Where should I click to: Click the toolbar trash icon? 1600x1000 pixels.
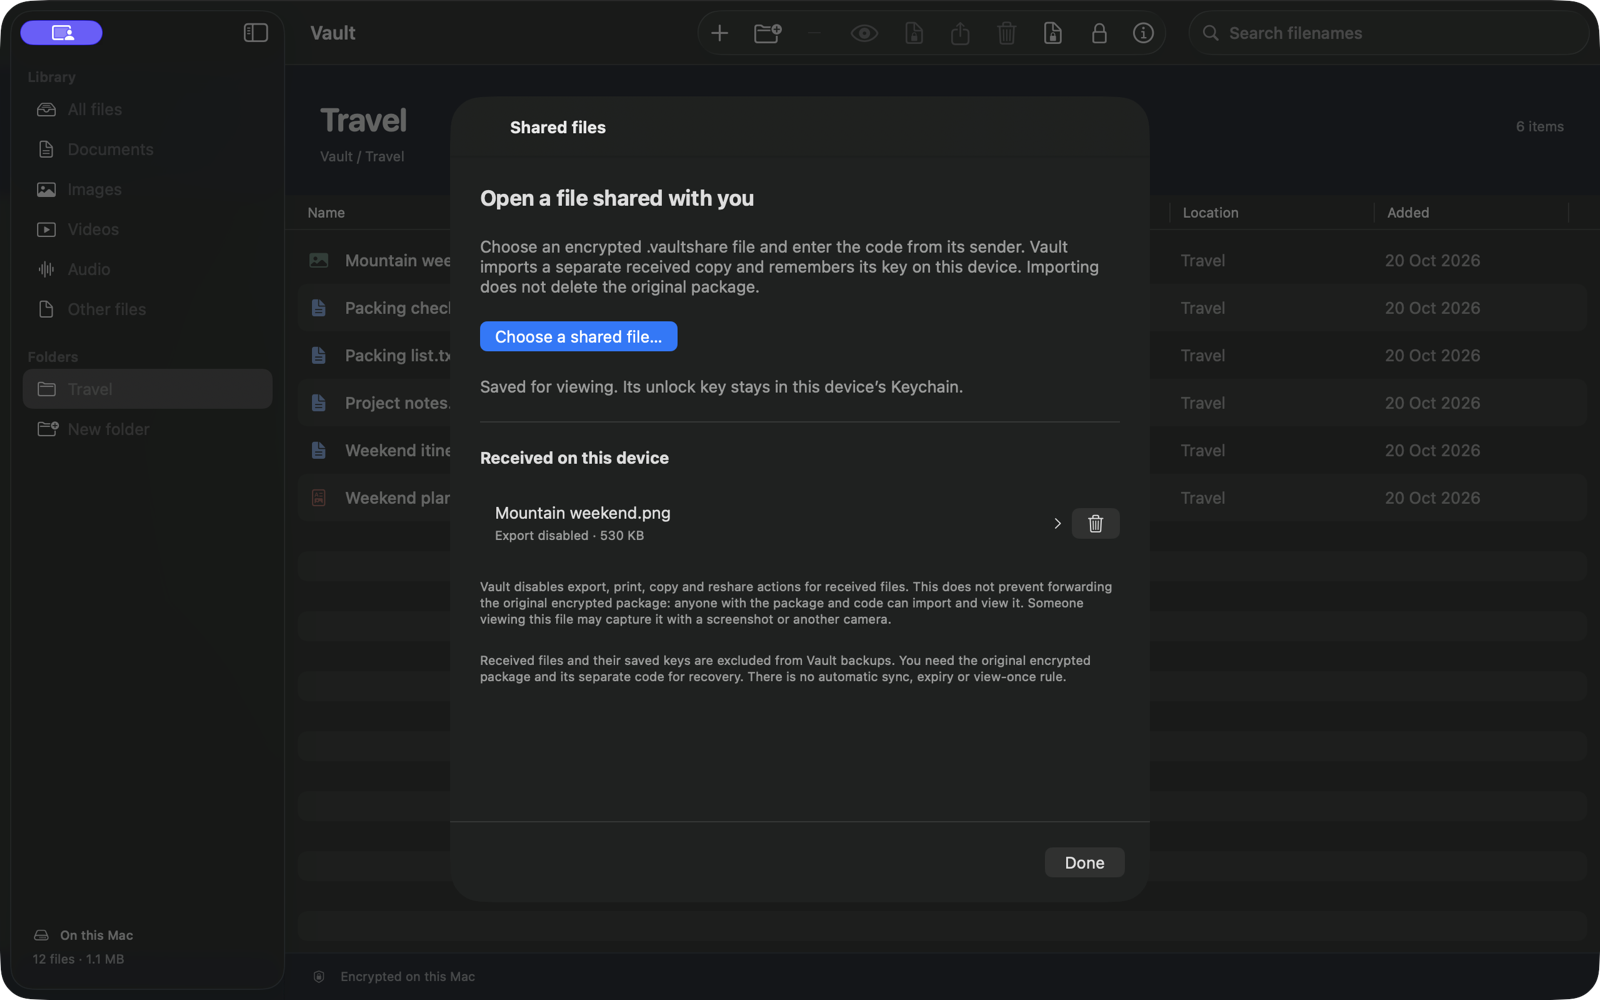[1007, 33]
